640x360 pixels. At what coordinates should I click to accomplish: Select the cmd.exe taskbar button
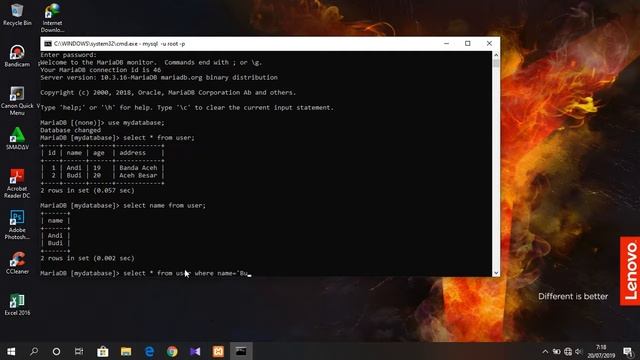point(241,351)
